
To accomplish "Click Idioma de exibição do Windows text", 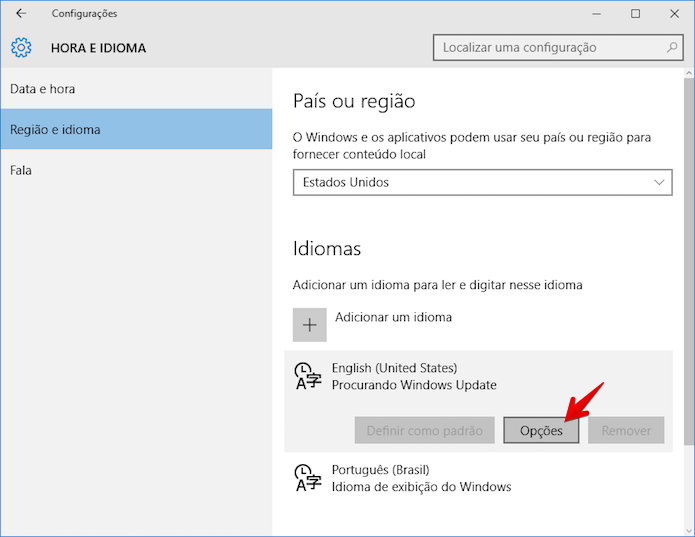I will tap(421, 487).
